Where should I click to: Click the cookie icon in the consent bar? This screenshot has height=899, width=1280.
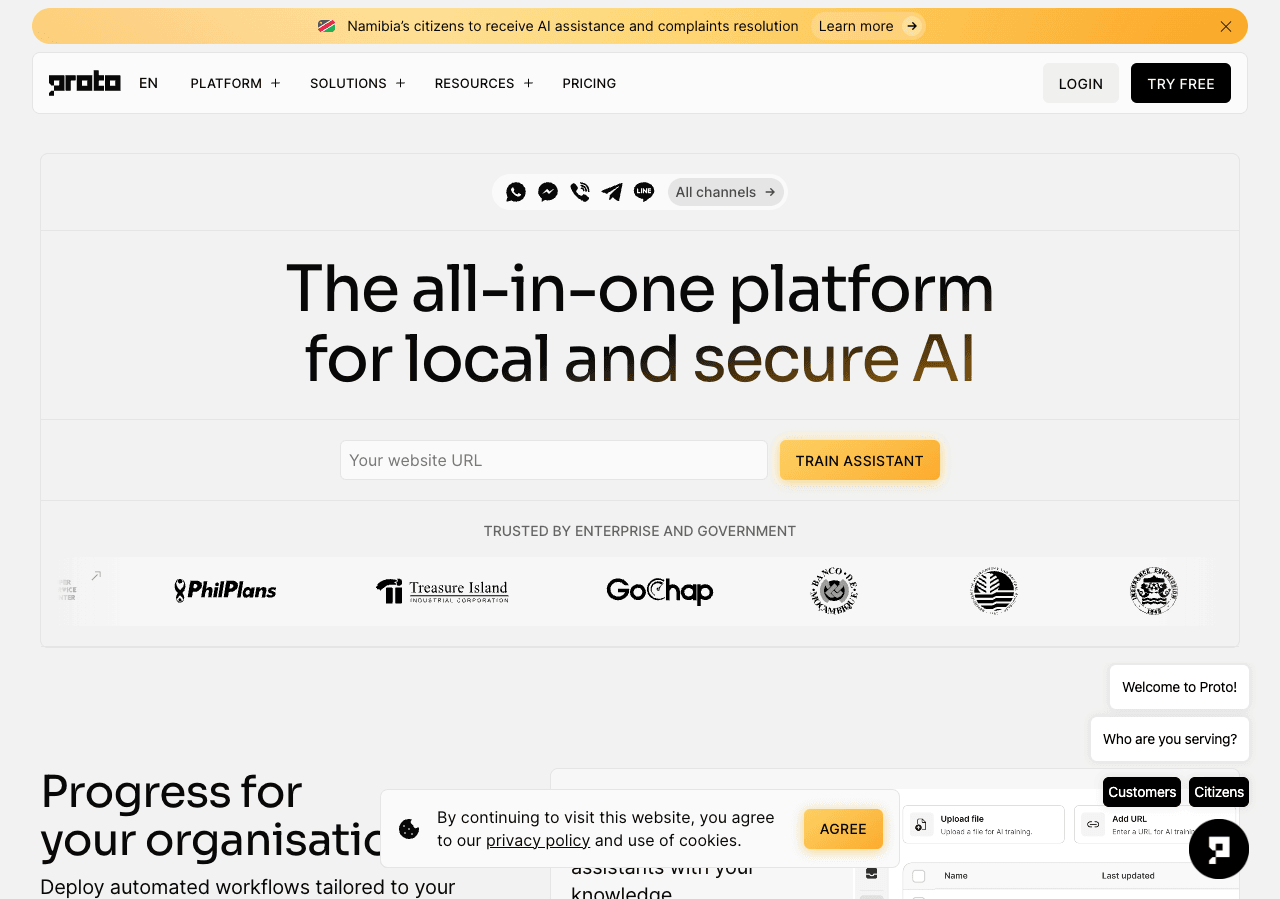click(409, 828)
